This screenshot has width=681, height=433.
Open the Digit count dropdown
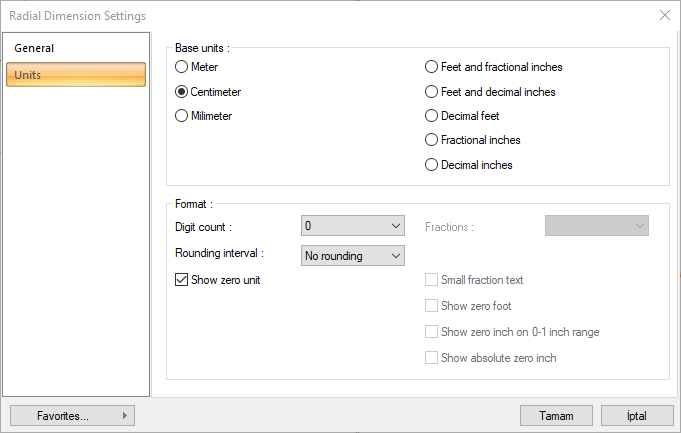point(352,226)
